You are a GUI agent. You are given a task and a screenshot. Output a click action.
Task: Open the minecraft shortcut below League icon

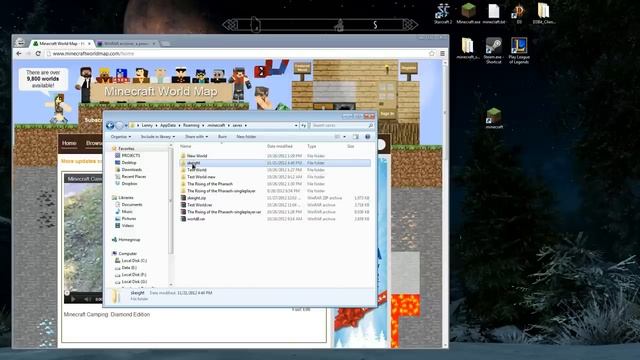point(494,118)
